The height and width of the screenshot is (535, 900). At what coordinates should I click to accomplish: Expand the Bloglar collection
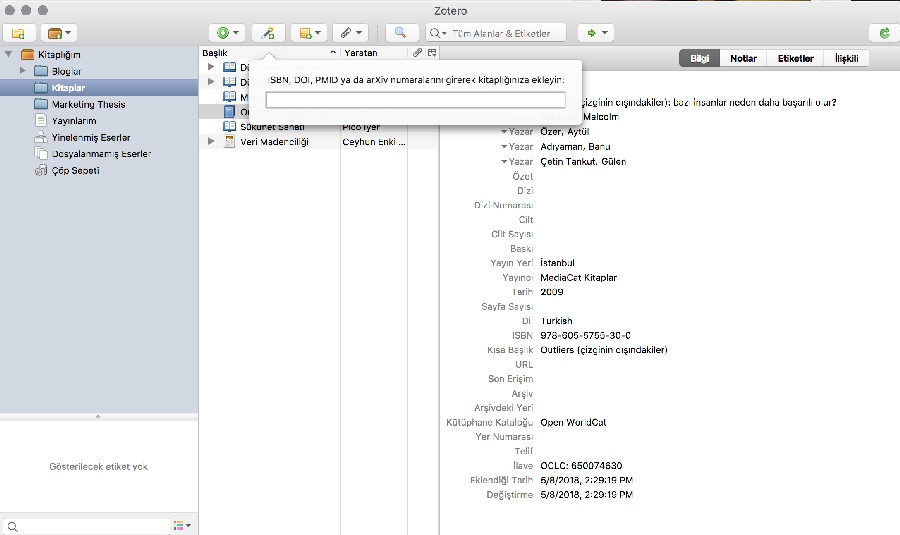23,71
